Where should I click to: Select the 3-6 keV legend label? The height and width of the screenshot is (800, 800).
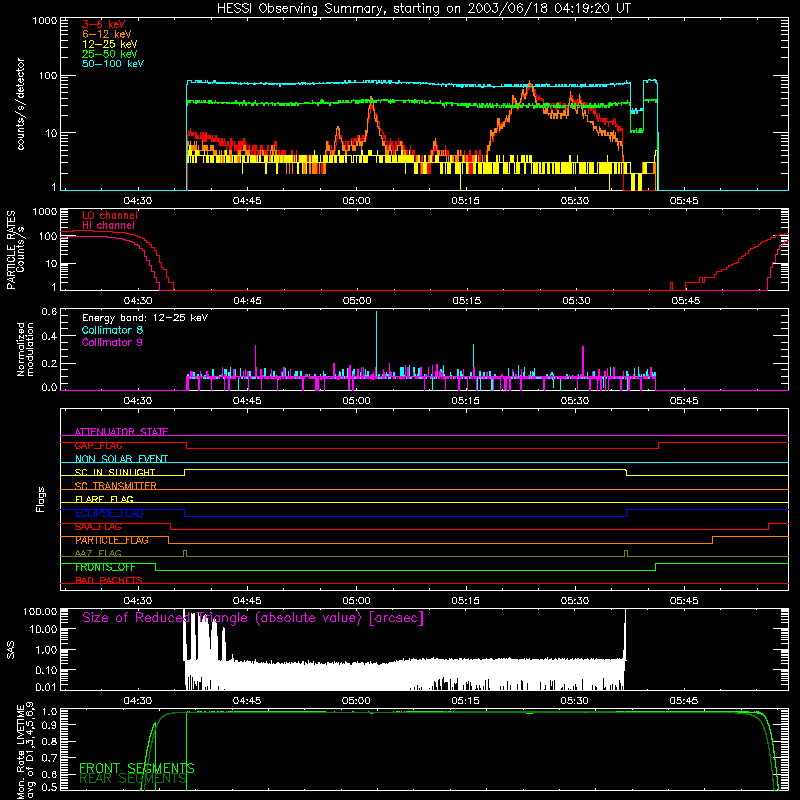[104, 24]
